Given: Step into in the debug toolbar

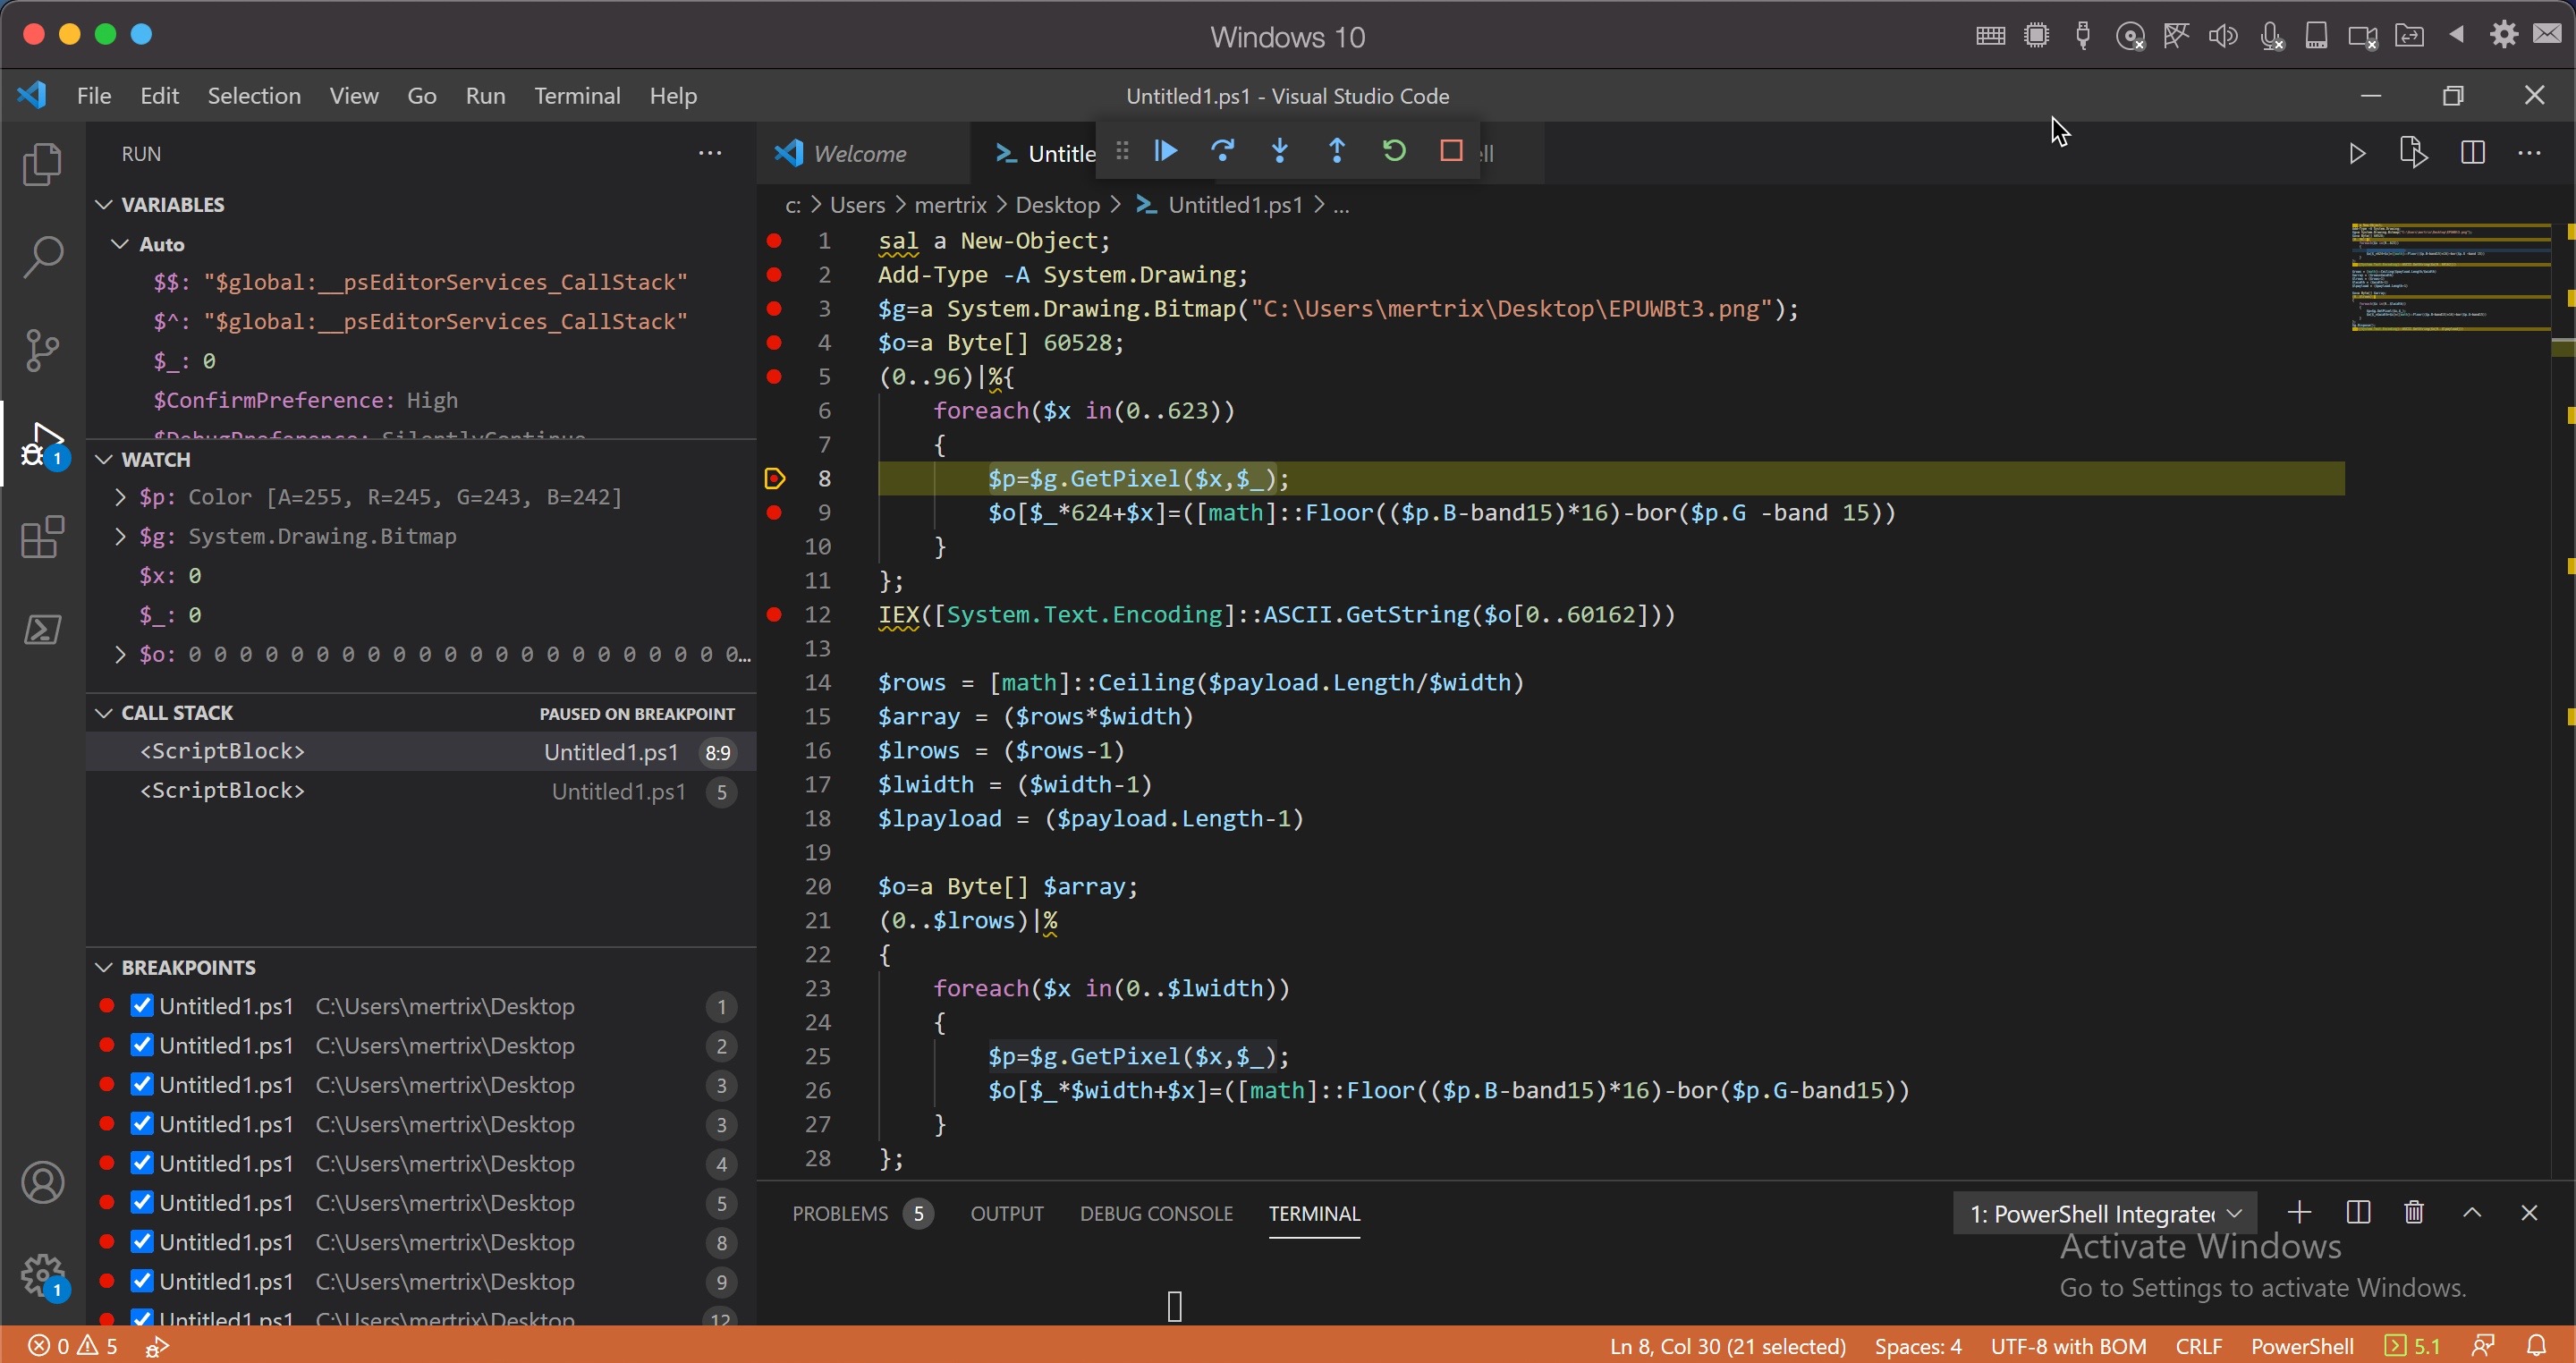Looking at the screenshot, I should click(x=1279, y=151).
